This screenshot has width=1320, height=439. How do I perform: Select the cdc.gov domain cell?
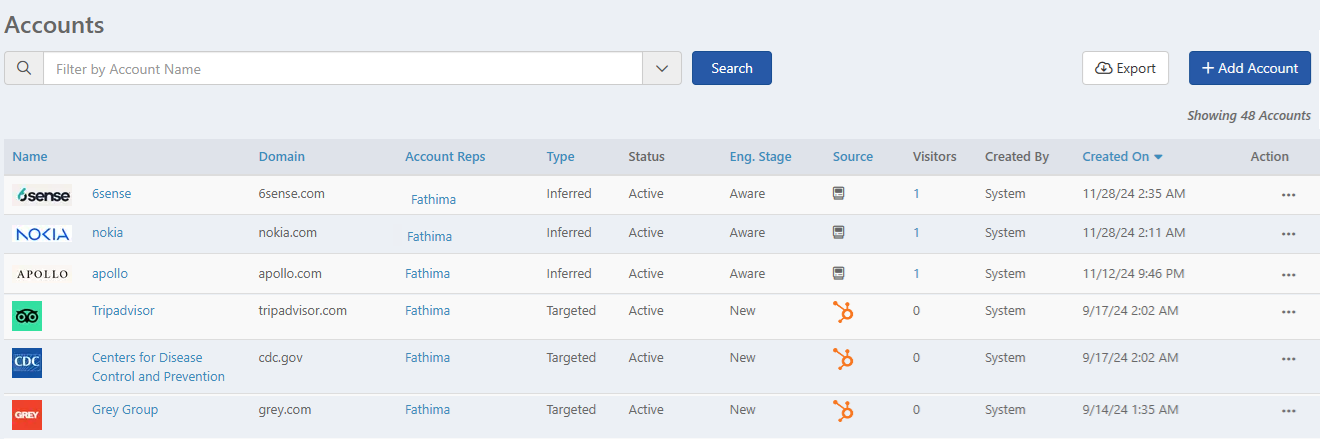pos(282,358)
